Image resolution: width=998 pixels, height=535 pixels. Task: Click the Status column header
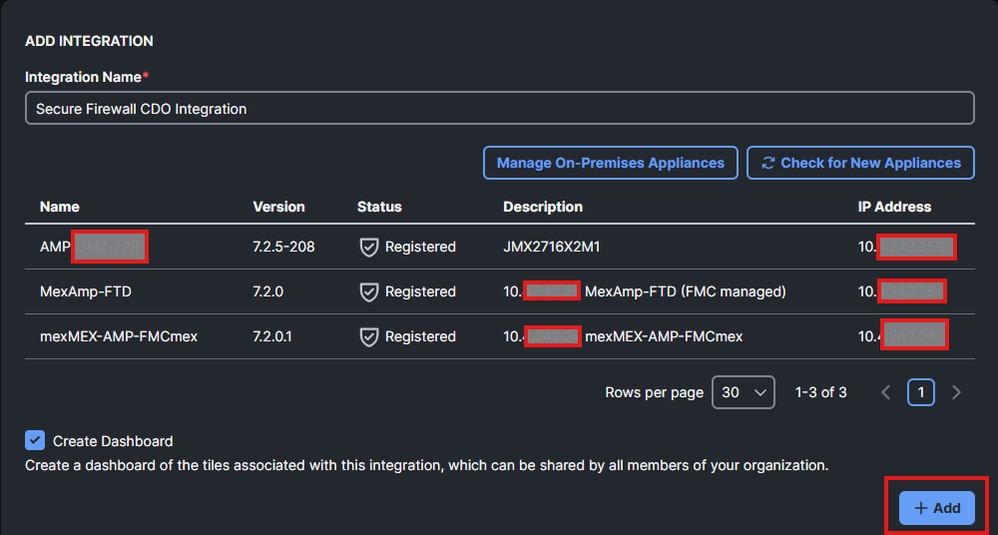pos(379,207)
